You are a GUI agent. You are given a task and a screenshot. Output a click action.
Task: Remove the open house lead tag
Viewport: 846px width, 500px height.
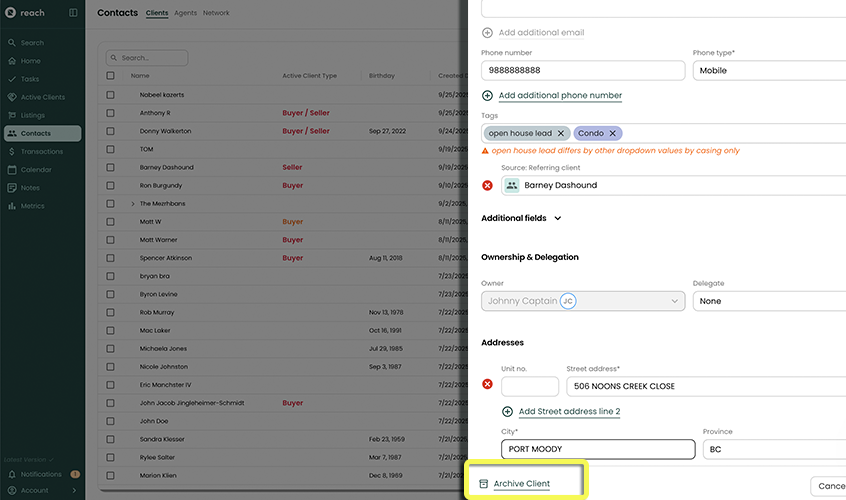tap(561, 133)
